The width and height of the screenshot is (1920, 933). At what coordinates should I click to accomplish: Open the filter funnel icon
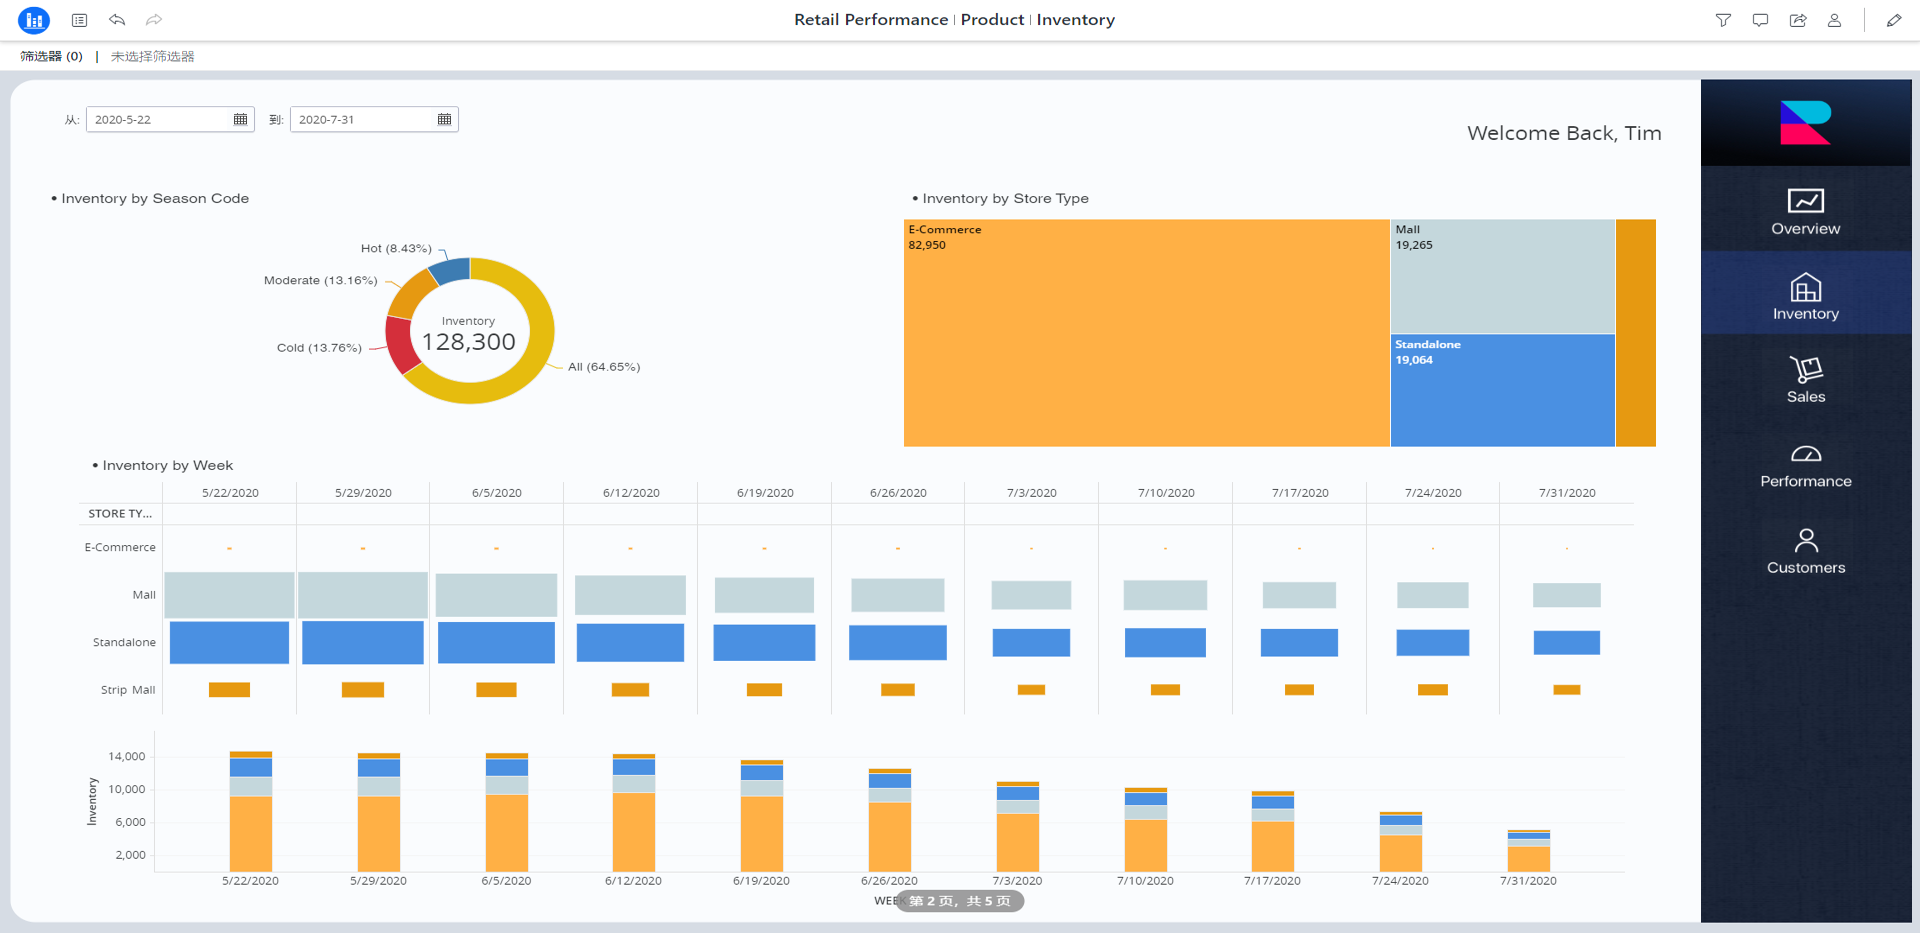click(x=1723, y=20)
